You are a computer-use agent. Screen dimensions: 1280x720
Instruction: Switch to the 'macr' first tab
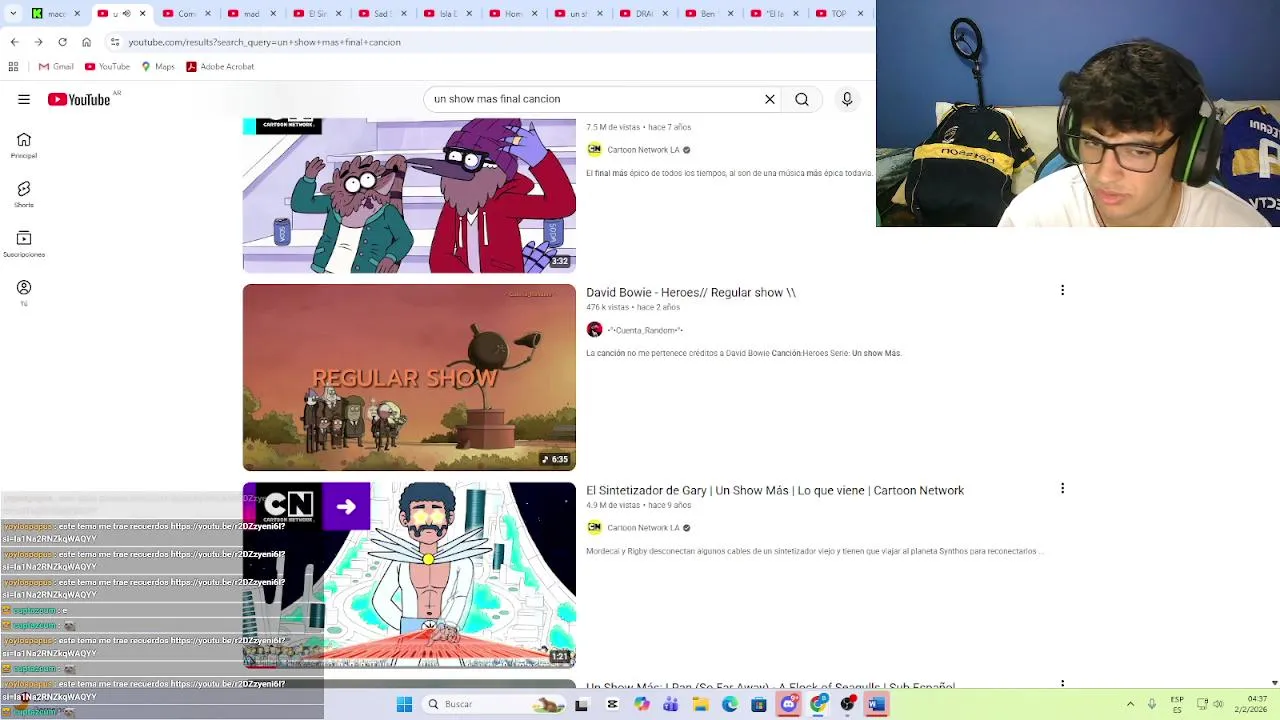(55, 13)
